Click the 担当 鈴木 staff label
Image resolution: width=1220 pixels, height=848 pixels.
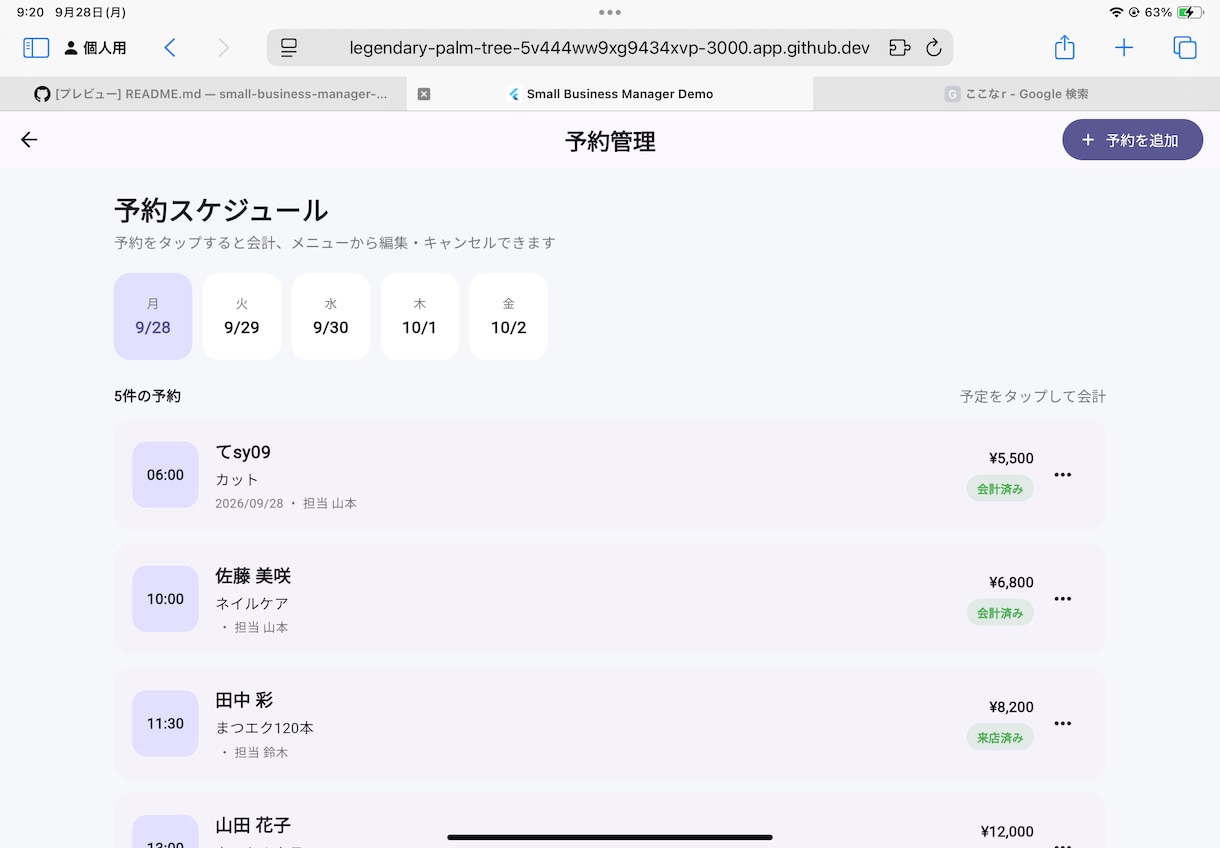[261, 752]
